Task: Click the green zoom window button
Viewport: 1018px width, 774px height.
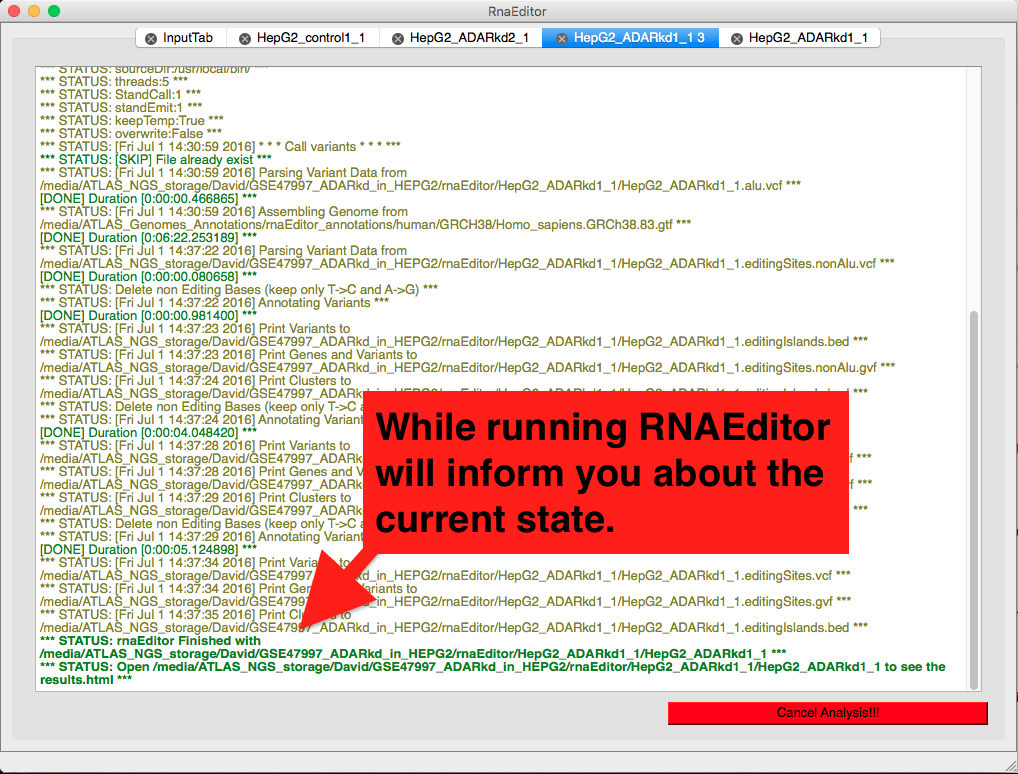Action: 54,11
